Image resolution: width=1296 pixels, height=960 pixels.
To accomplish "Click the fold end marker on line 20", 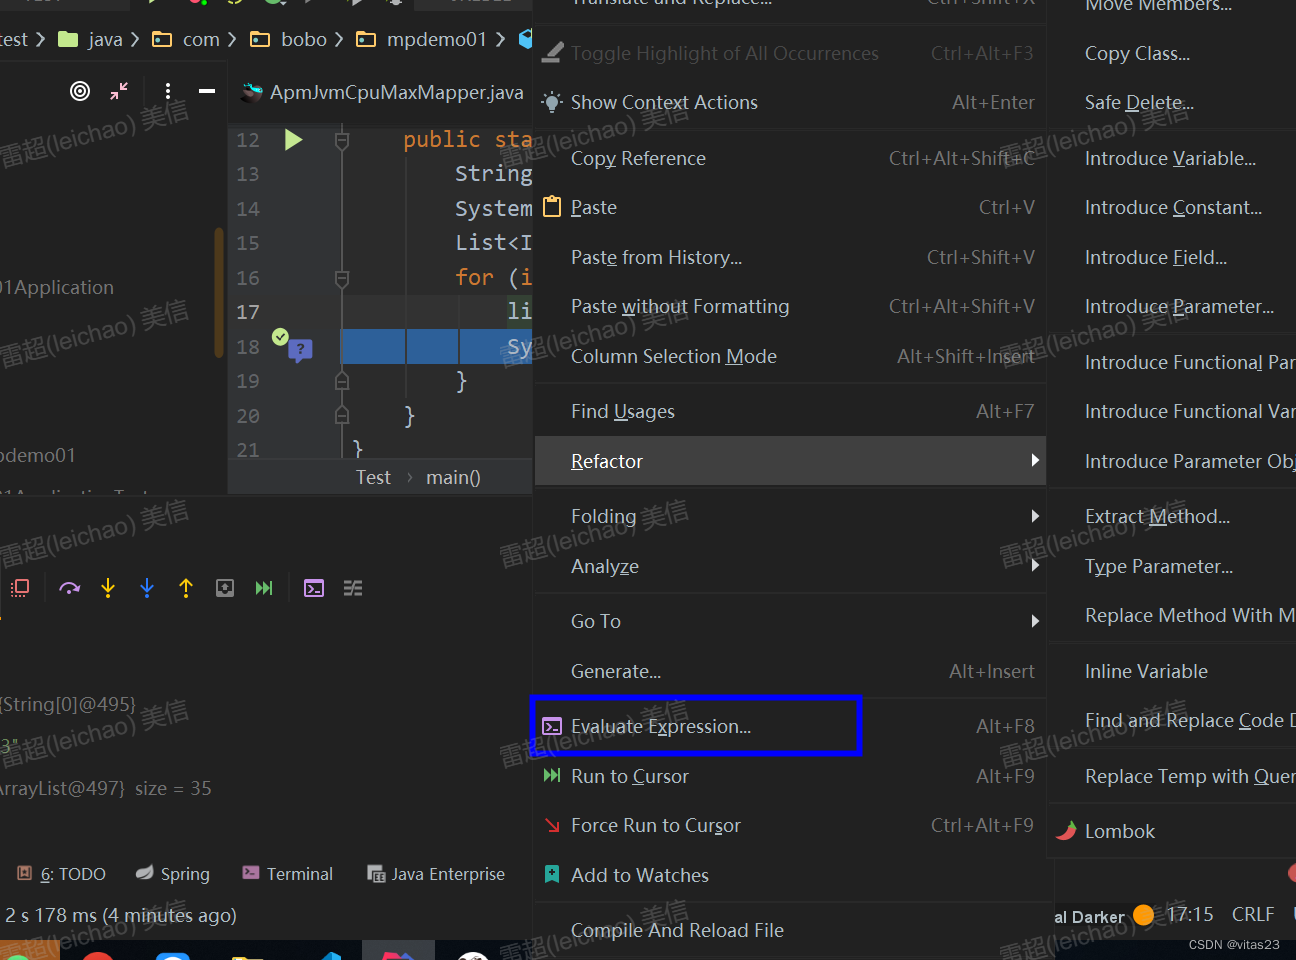I will 342,415.
